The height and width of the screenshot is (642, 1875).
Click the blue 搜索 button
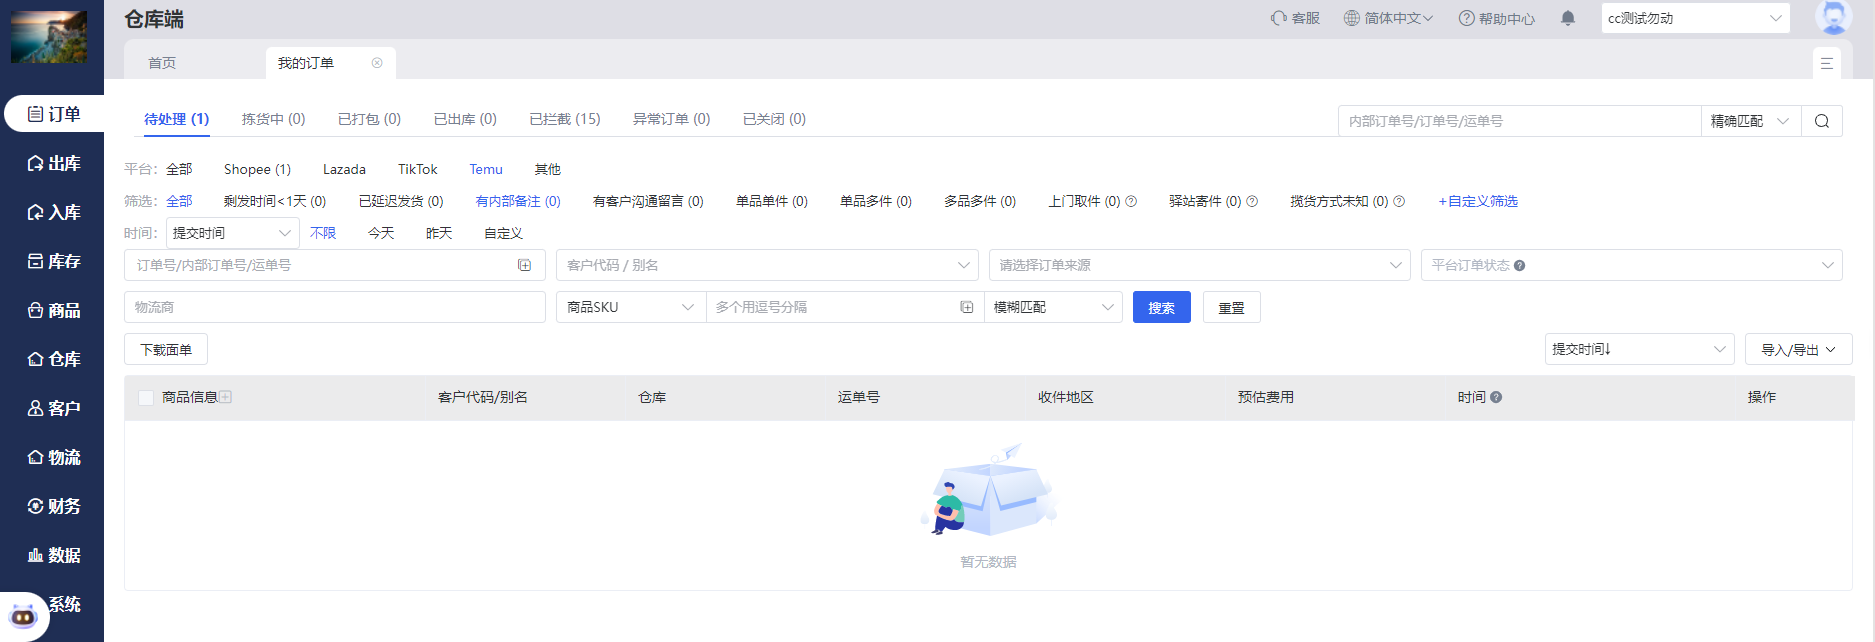click(x=1161, y=307)
